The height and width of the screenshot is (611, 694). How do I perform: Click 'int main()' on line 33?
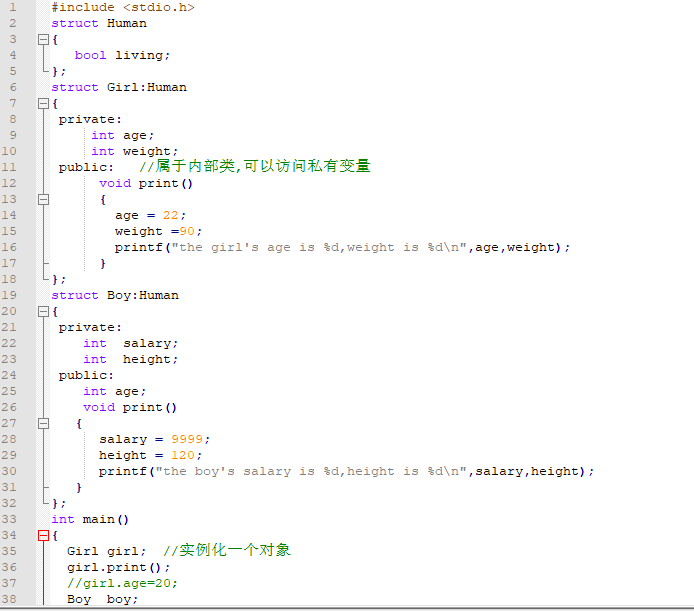(90, 519)
